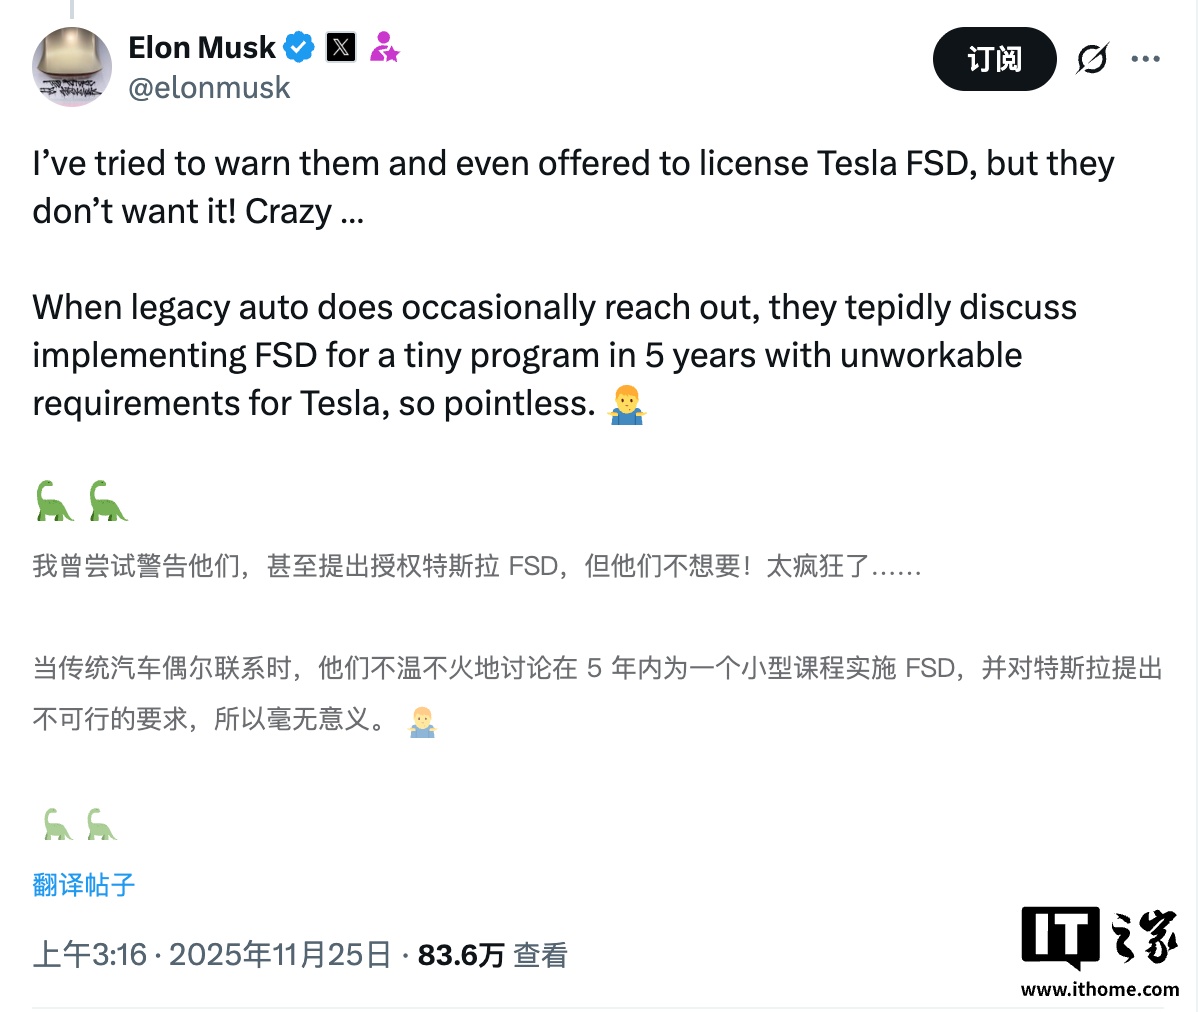This screenshot has width=1198, height=1012.
Task: Click the second green dinosaur emoji in original post
Action: [107, 500]
